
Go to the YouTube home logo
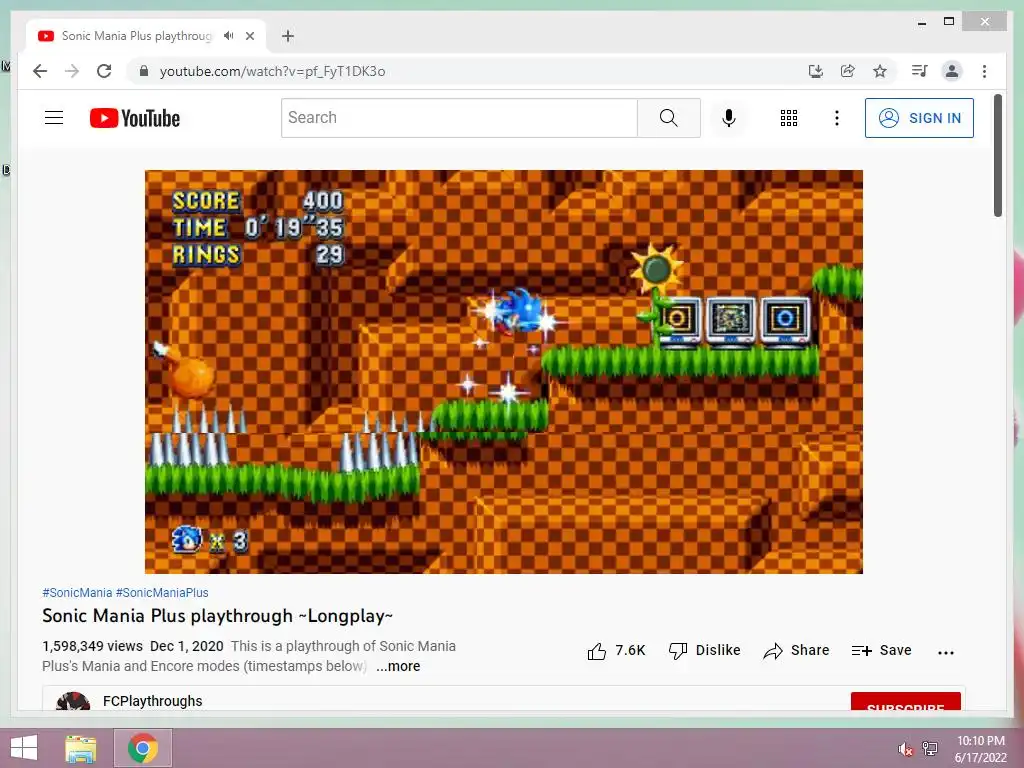[x=135, y=118]
